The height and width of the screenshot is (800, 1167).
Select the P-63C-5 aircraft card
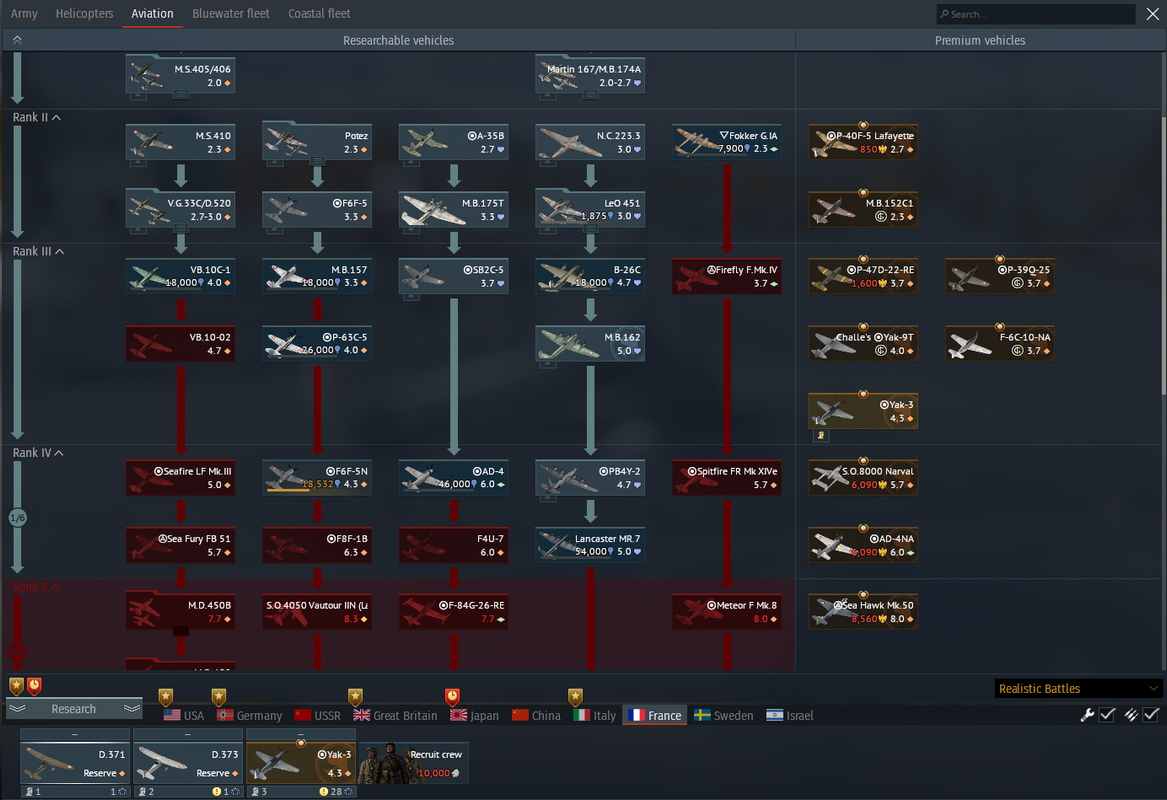[x=317, y=344]
